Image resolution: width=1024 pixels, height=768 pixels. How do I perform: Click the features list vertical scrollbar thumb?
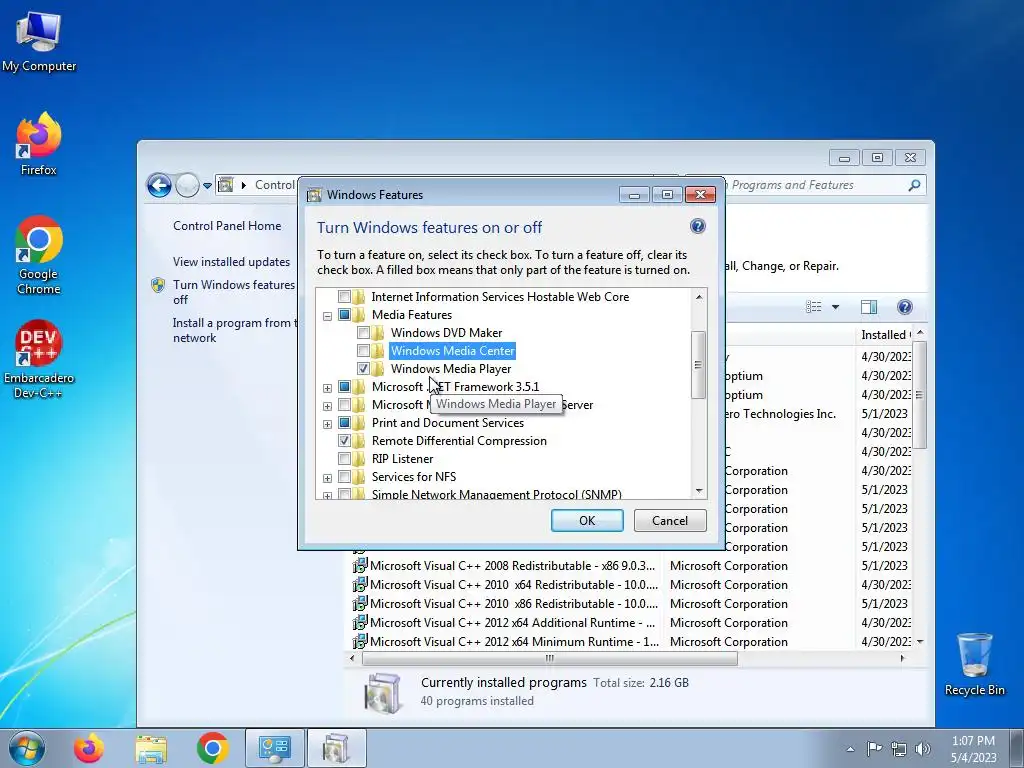coord(698,364)
